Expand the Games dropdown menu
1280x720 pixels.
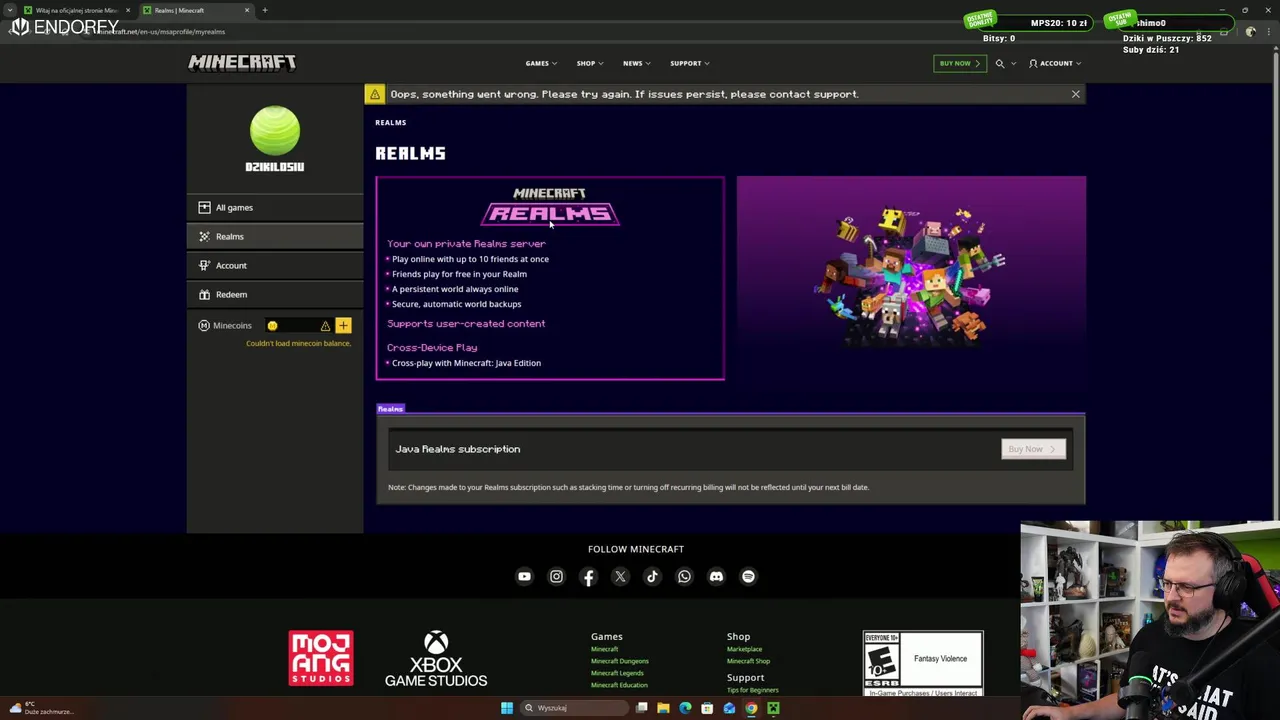click(x=541, y=63)
